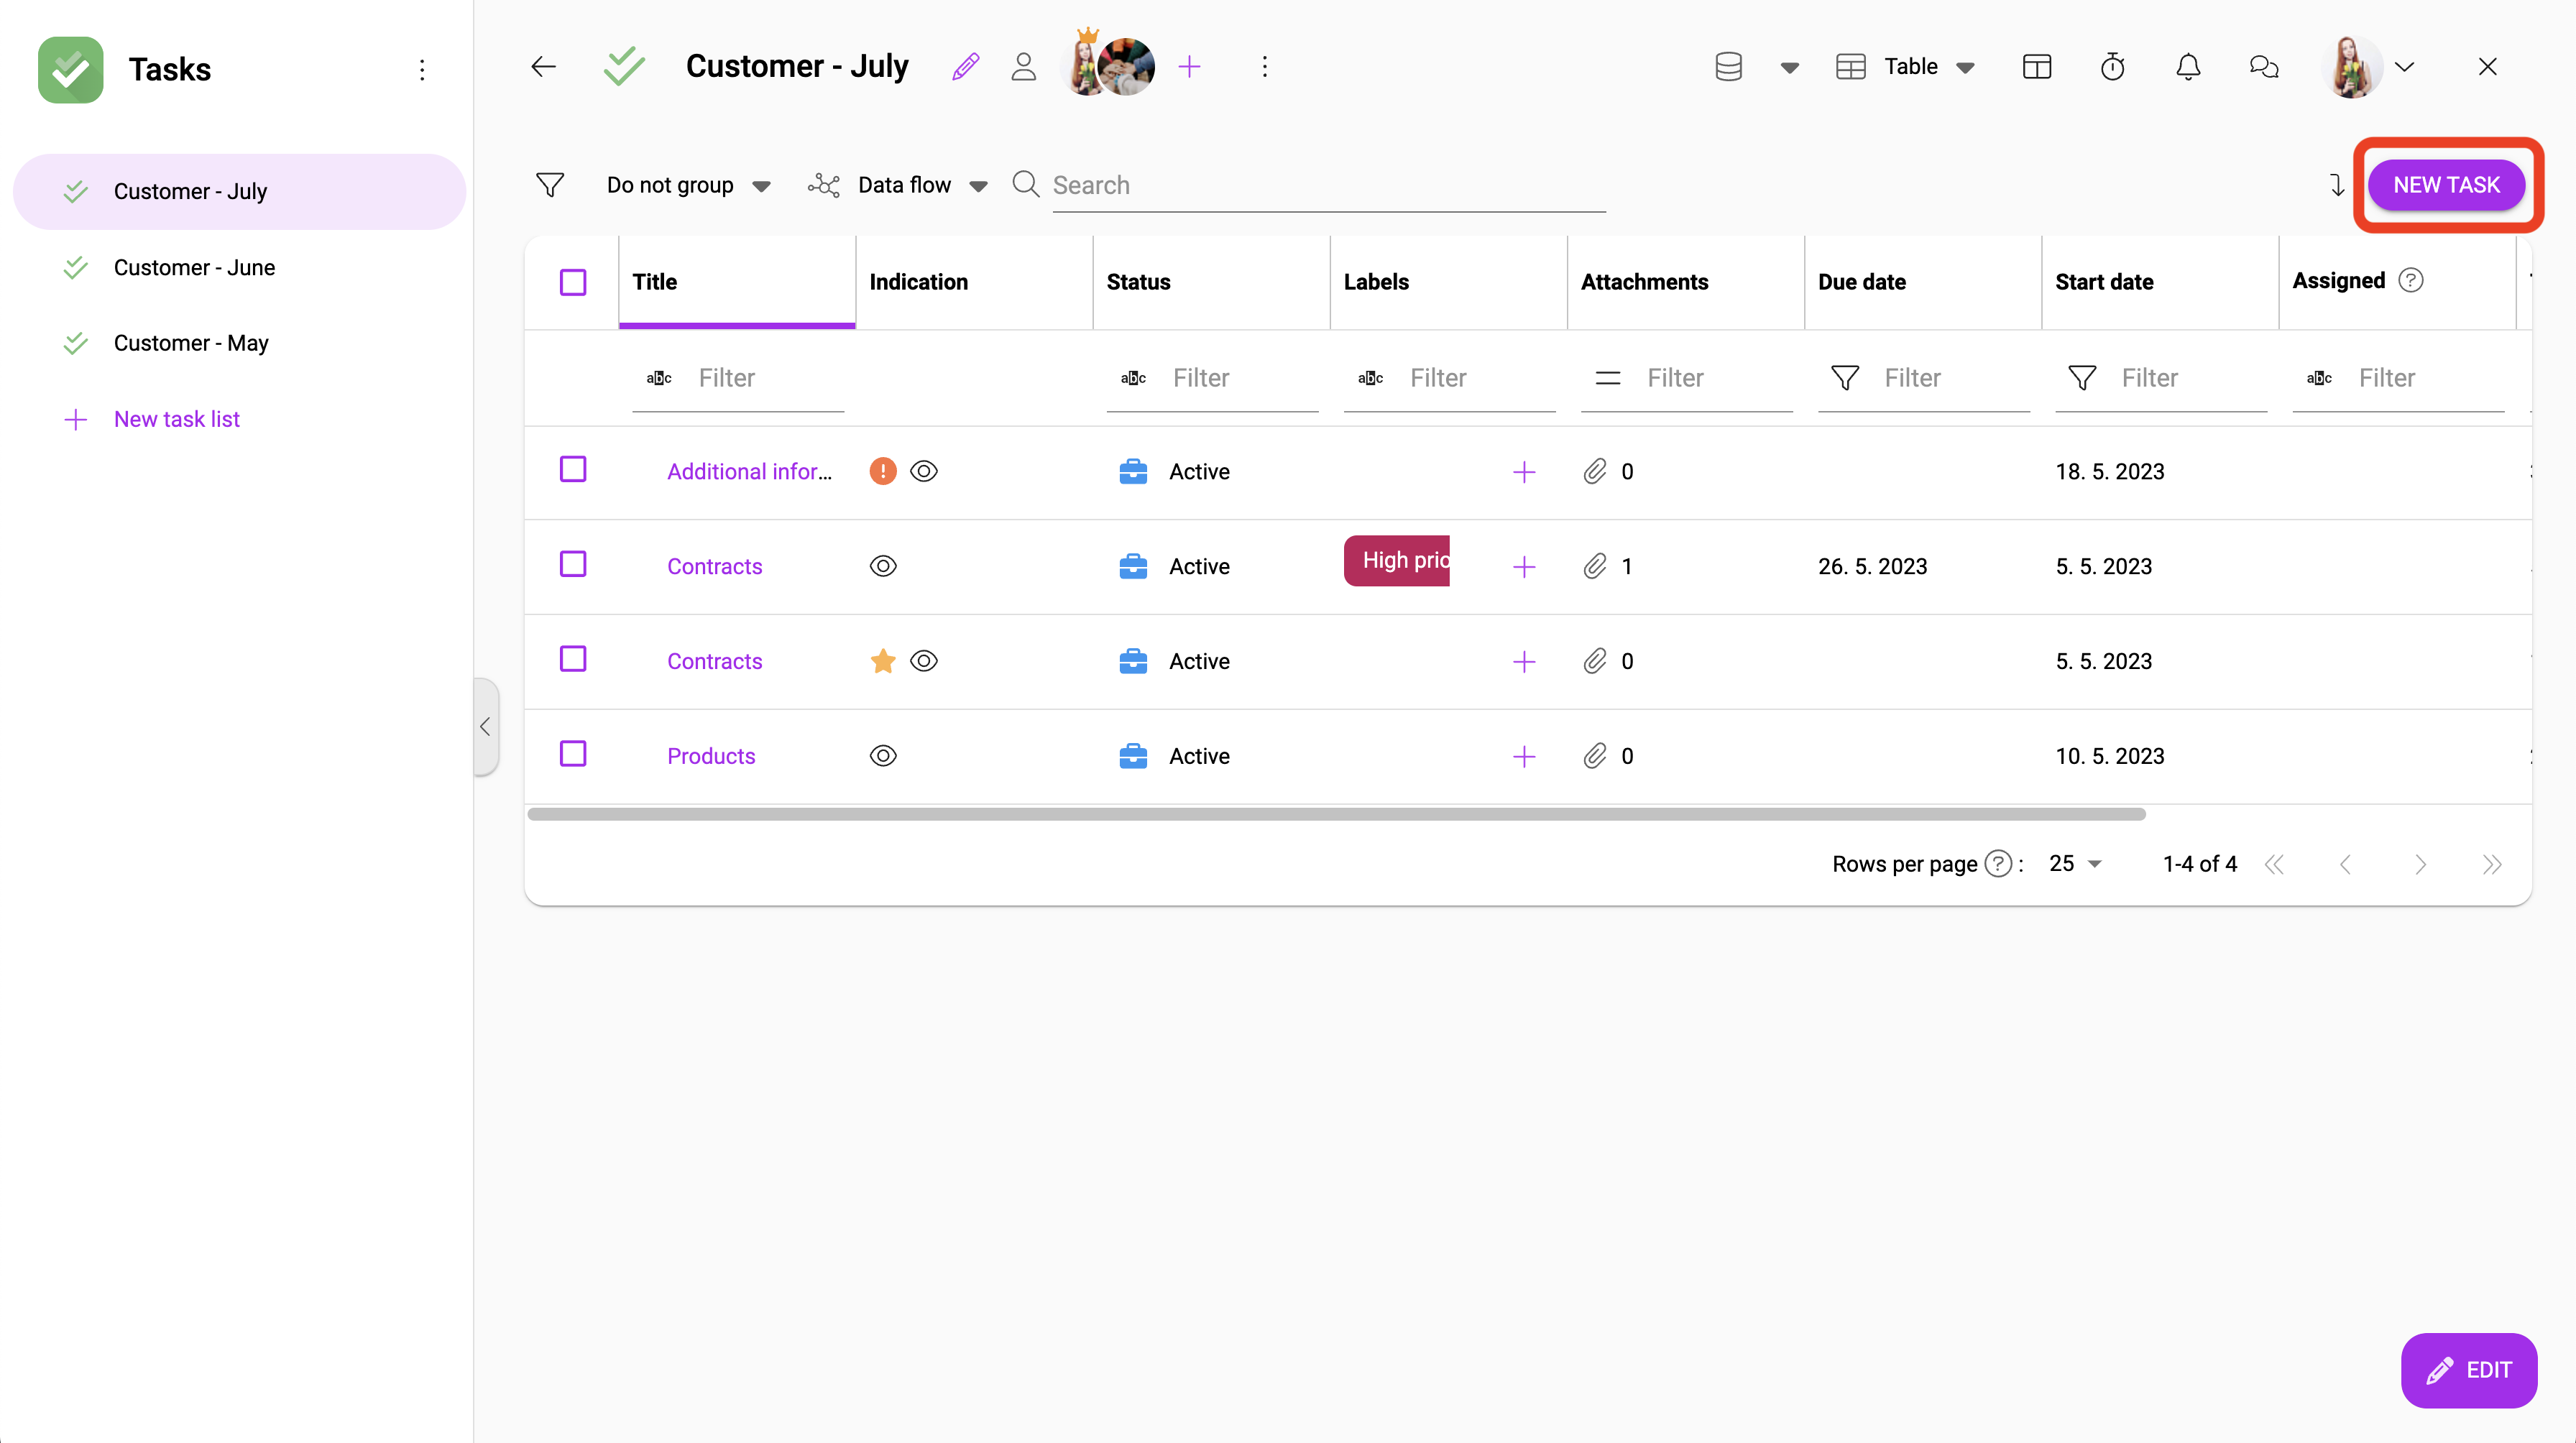The width and height of the screenshot is (2576, 1443).
Task: Open the chat bubbles icon
Action: coord(2264,67)
